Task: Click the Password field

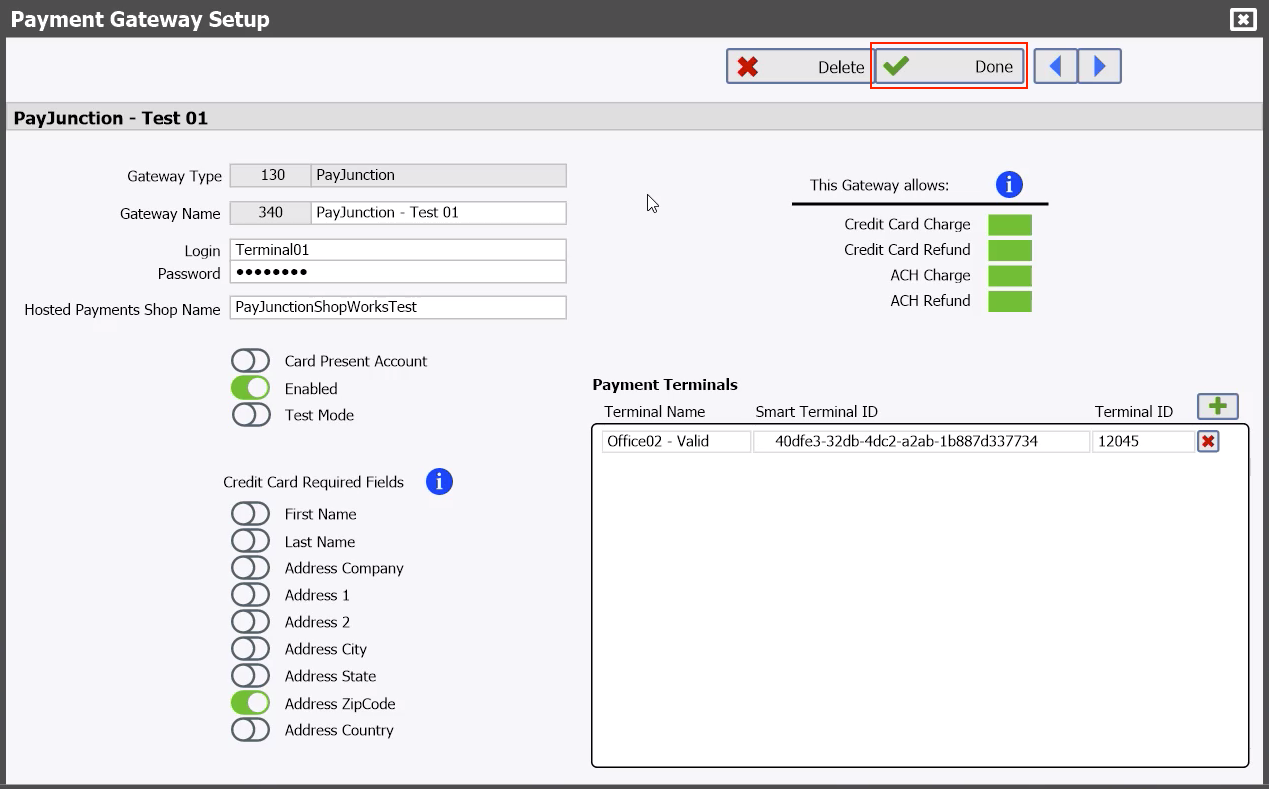Action: coord(398,272)
